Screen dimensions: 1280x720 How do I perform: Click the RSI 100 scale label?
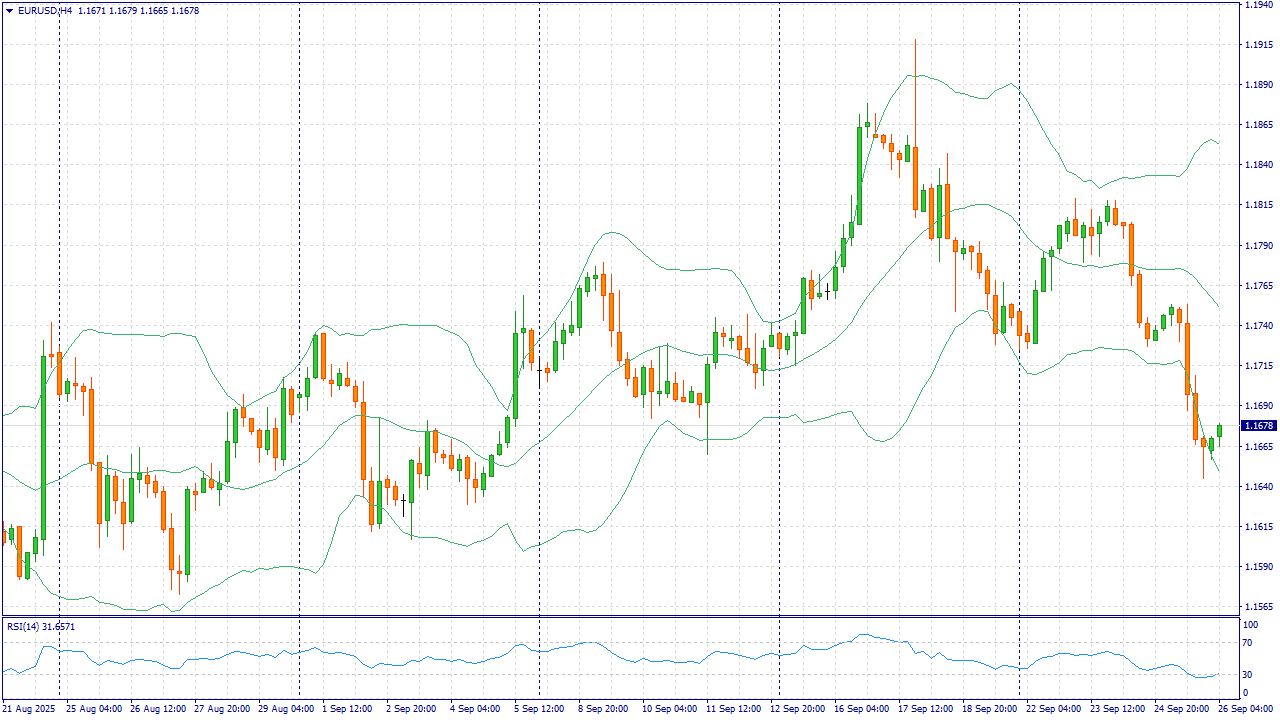point(1249,626)
